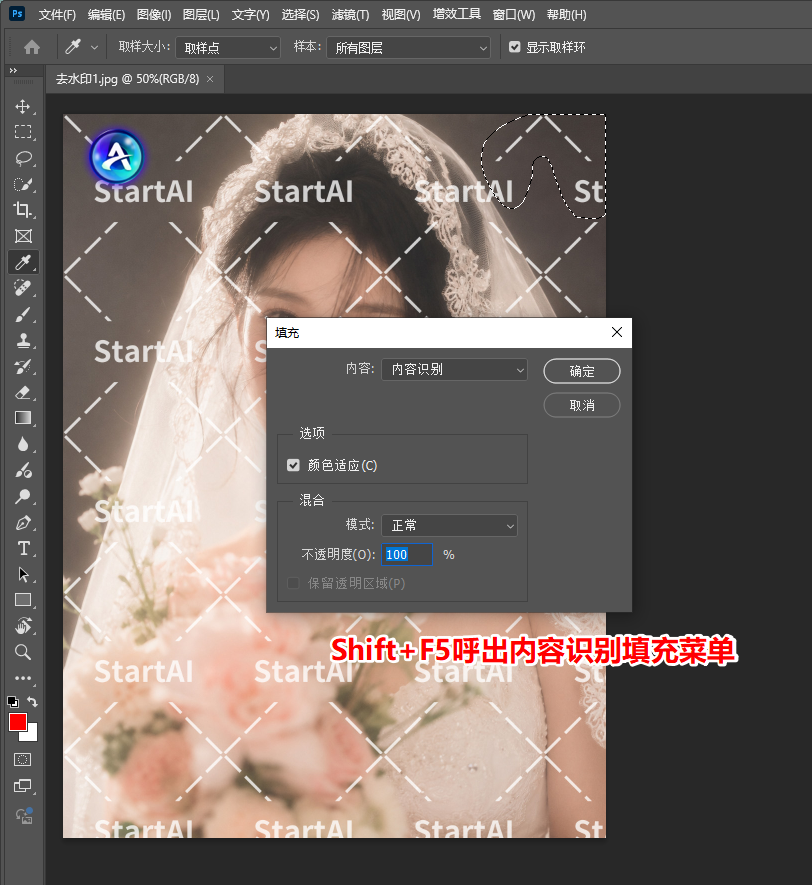Select the Crop tool
The height and width of the screenshot is (885, 812).
click(x=23, y=210)
